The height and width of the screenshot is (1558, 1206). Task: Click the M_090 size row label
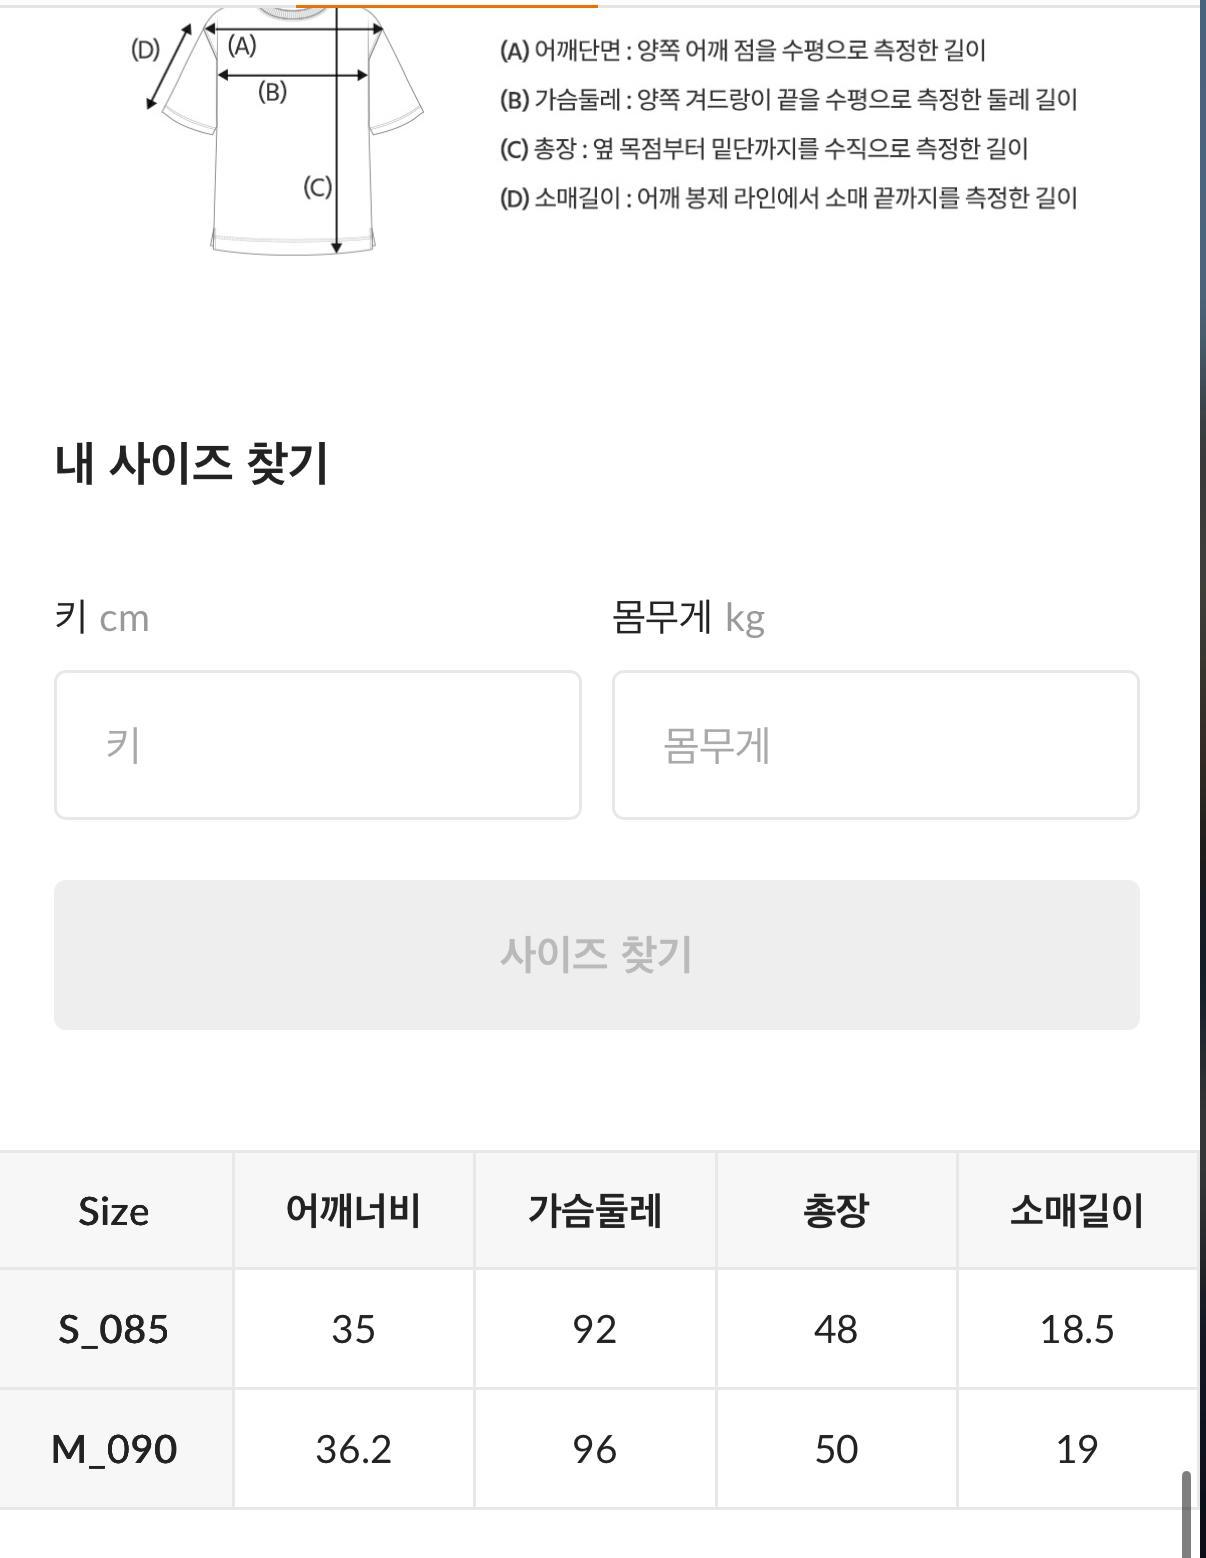114,1449
